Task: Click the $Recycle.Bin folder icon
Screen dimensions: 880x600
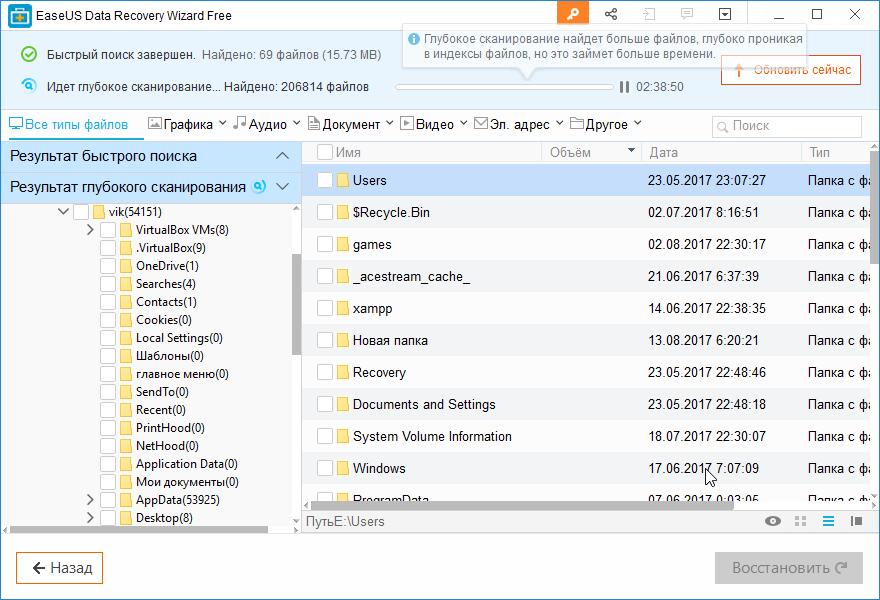Action: (x=343, y=212)
